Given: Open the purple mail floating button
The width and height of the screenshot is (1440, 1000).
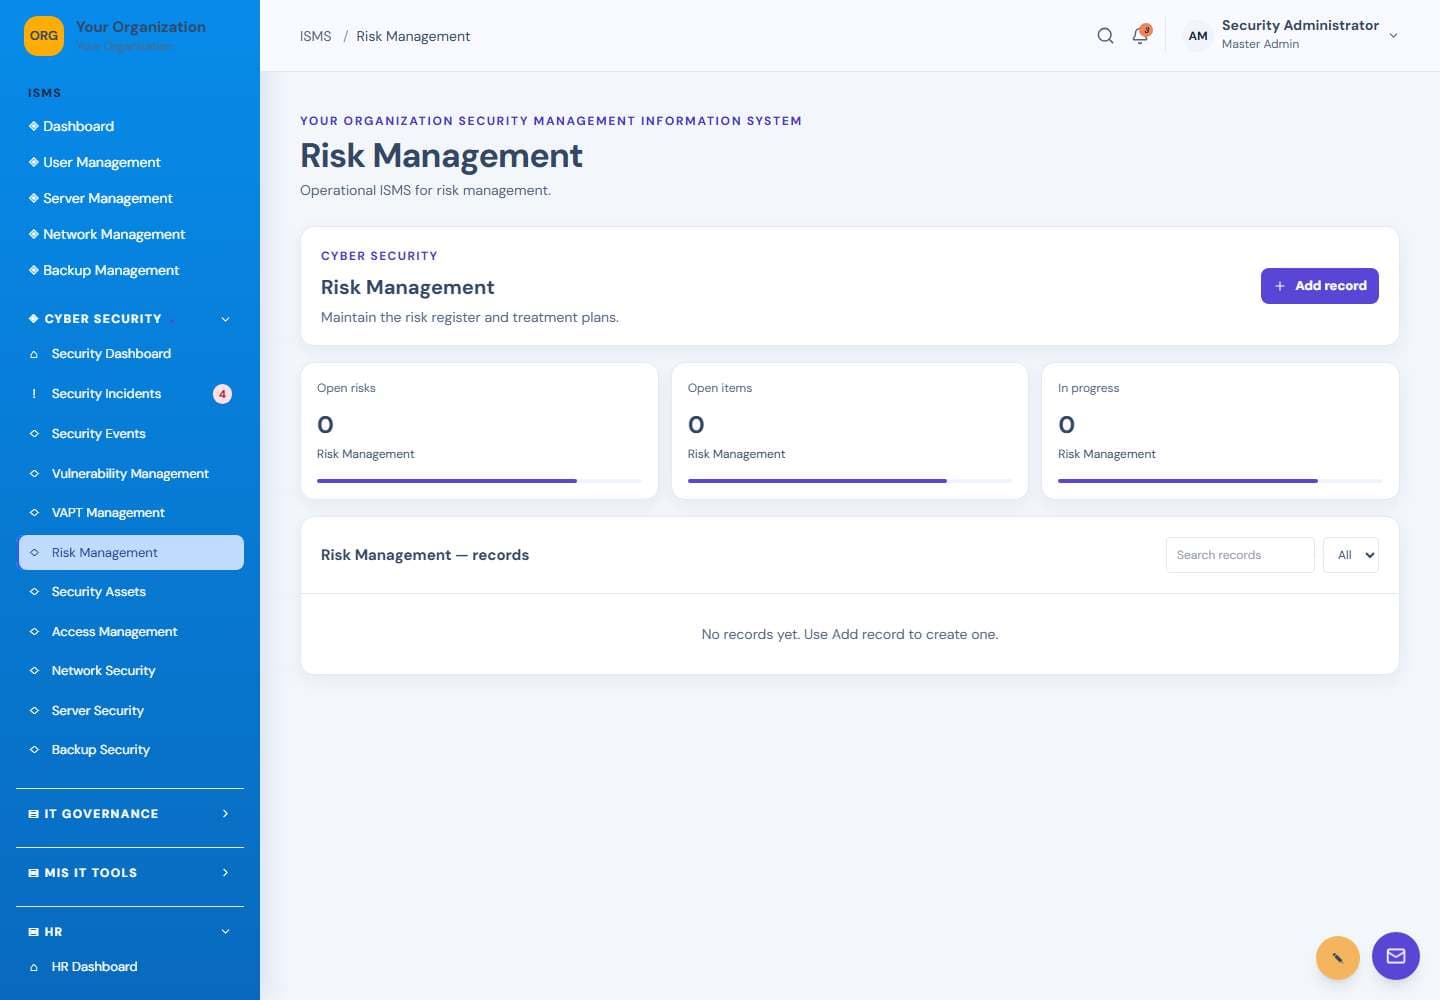Looking at the screenshot, I should [x=1396, y=956].
